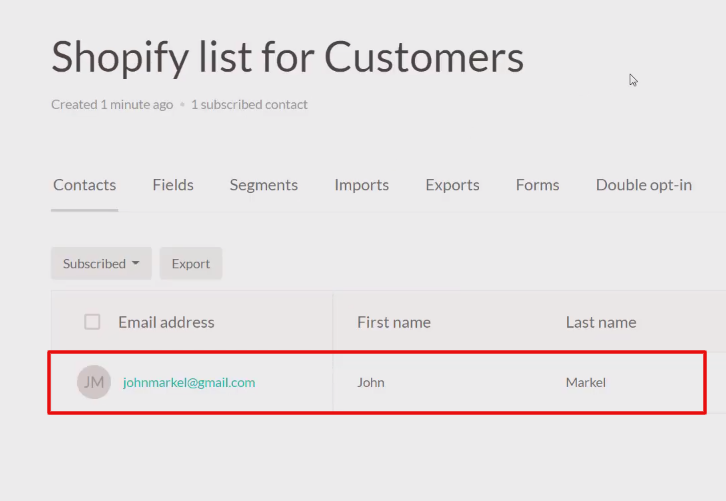The height and width of the screenshot is (501, 726).
Task: Click the First name column header
Action: click(394, 322)
